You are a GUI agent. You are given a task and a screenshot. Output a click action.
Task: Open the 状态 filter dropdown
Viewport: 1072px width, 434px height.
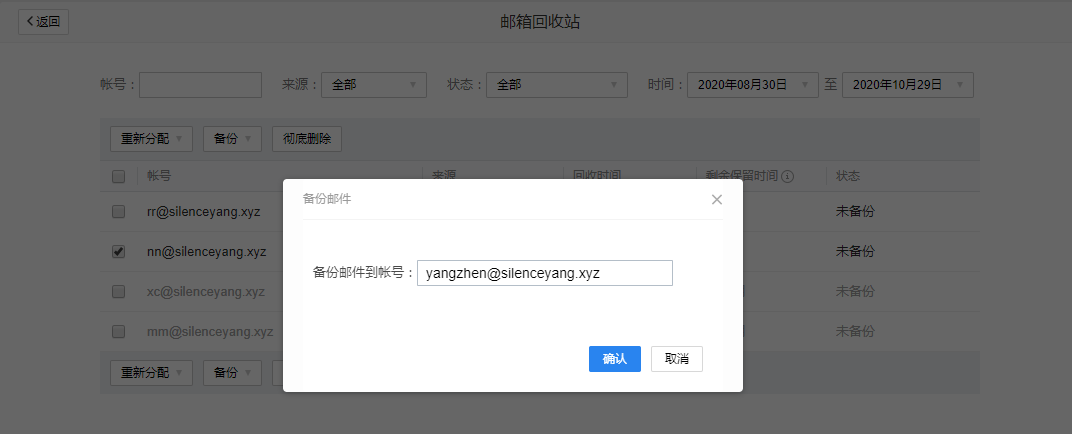(x=557, y=85)
